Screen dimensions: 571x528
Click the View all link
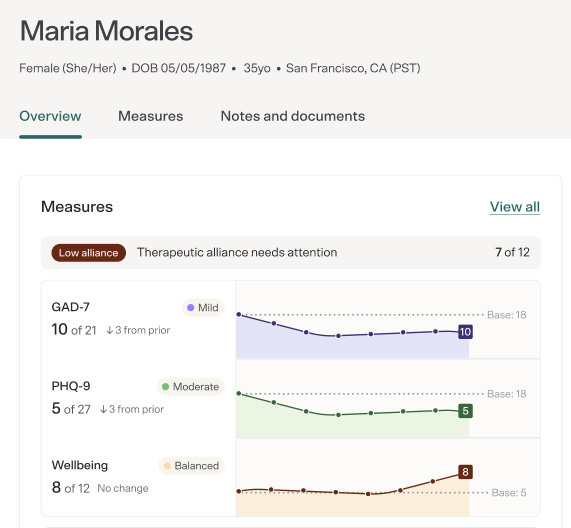pyautogui.click(x=515, y=207)
